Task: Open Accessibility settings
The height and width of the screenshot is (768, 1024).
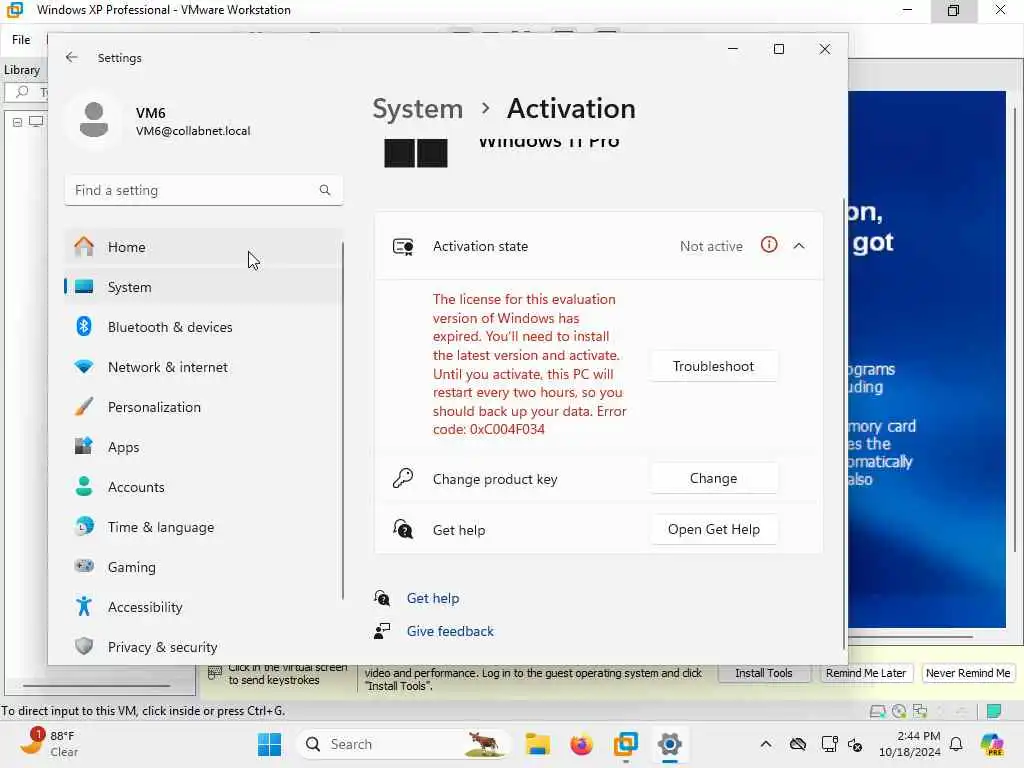Action: pyautogui.click(x=203, y=607)
